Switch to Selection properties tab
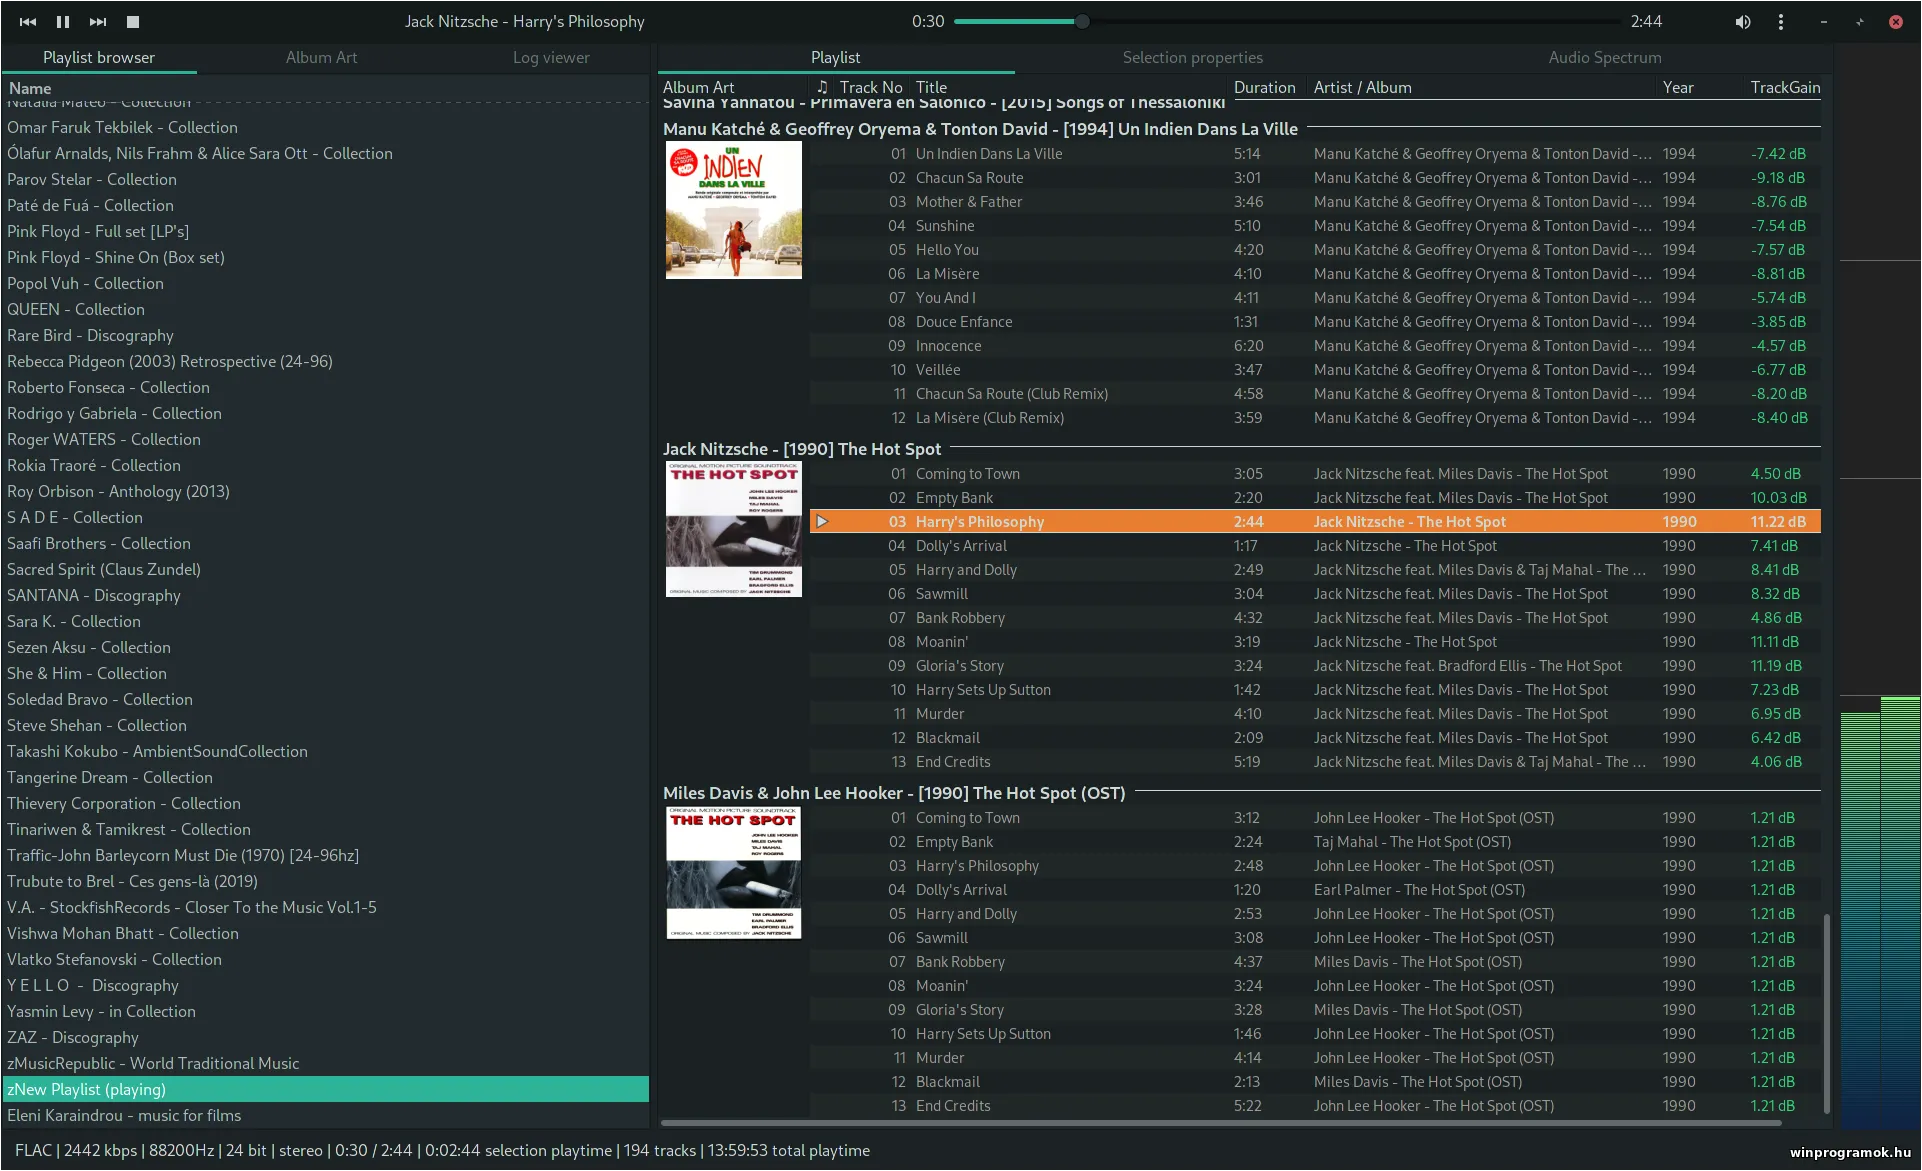The image size is (1922, 1171). tap(1192, 57)
